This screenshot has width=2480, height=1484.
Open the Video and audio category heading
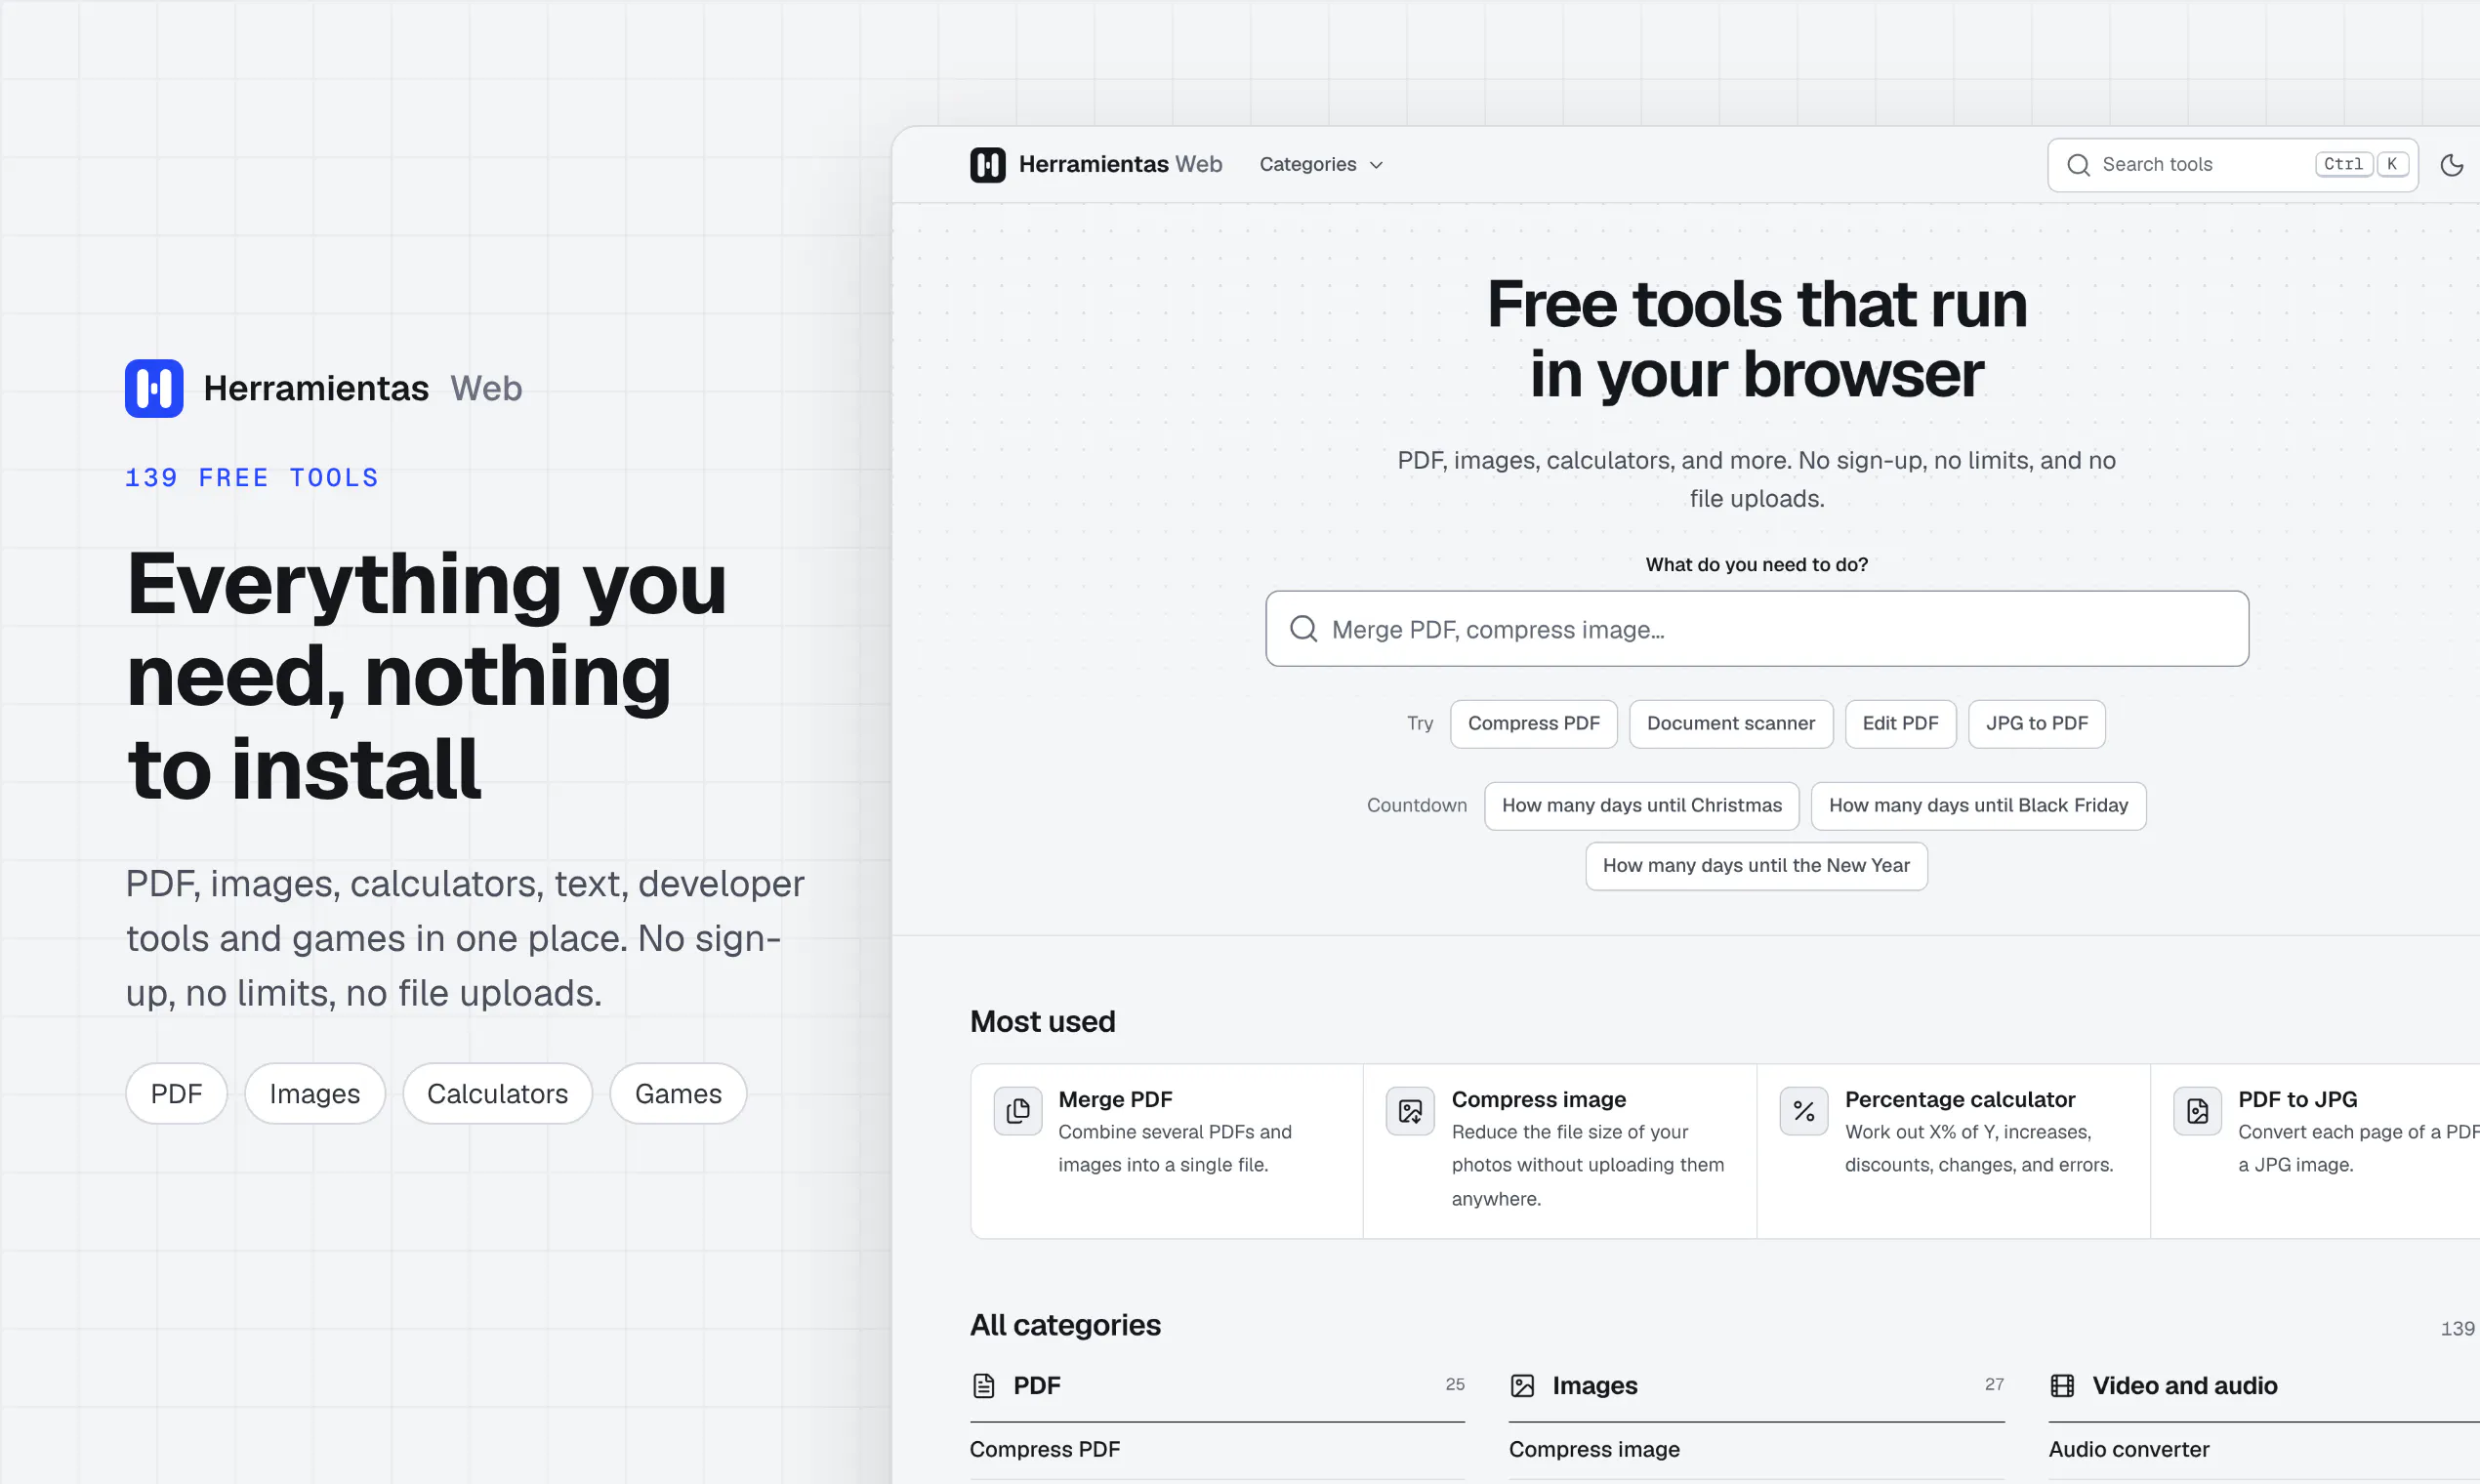point(2184,1386)
